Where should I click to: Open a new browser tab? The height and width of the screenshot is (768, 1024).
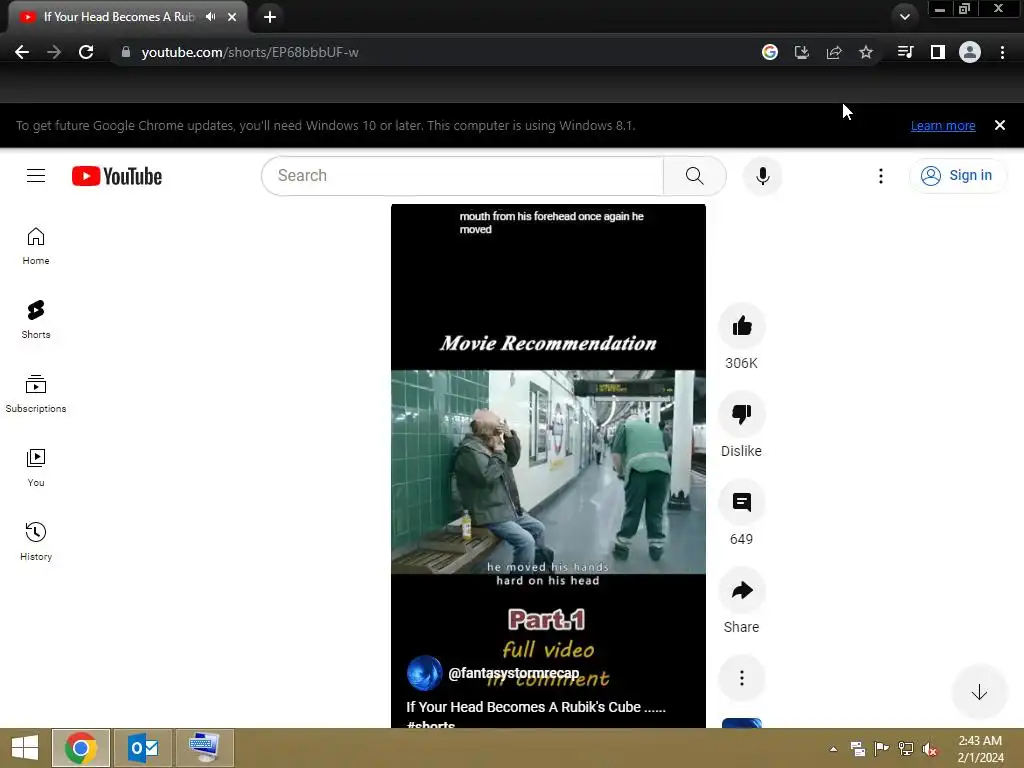(x=270, y=17)
